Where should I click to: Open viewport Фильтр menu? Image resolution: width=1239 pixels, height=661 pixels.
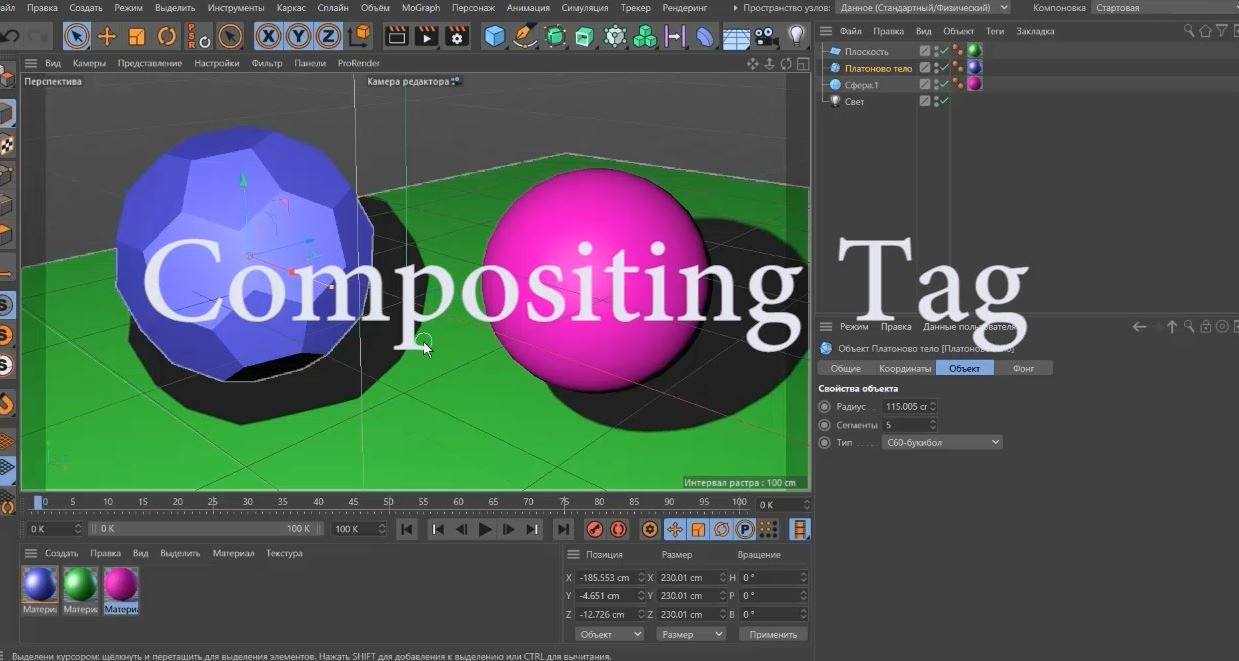coord(267,63)
